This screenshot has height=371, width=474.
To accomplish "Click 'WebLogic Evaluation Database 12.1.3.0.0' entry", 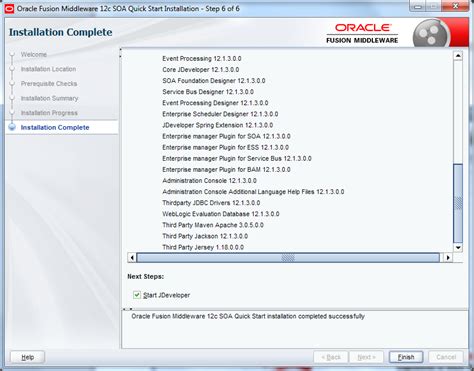I will coord(221,214).
